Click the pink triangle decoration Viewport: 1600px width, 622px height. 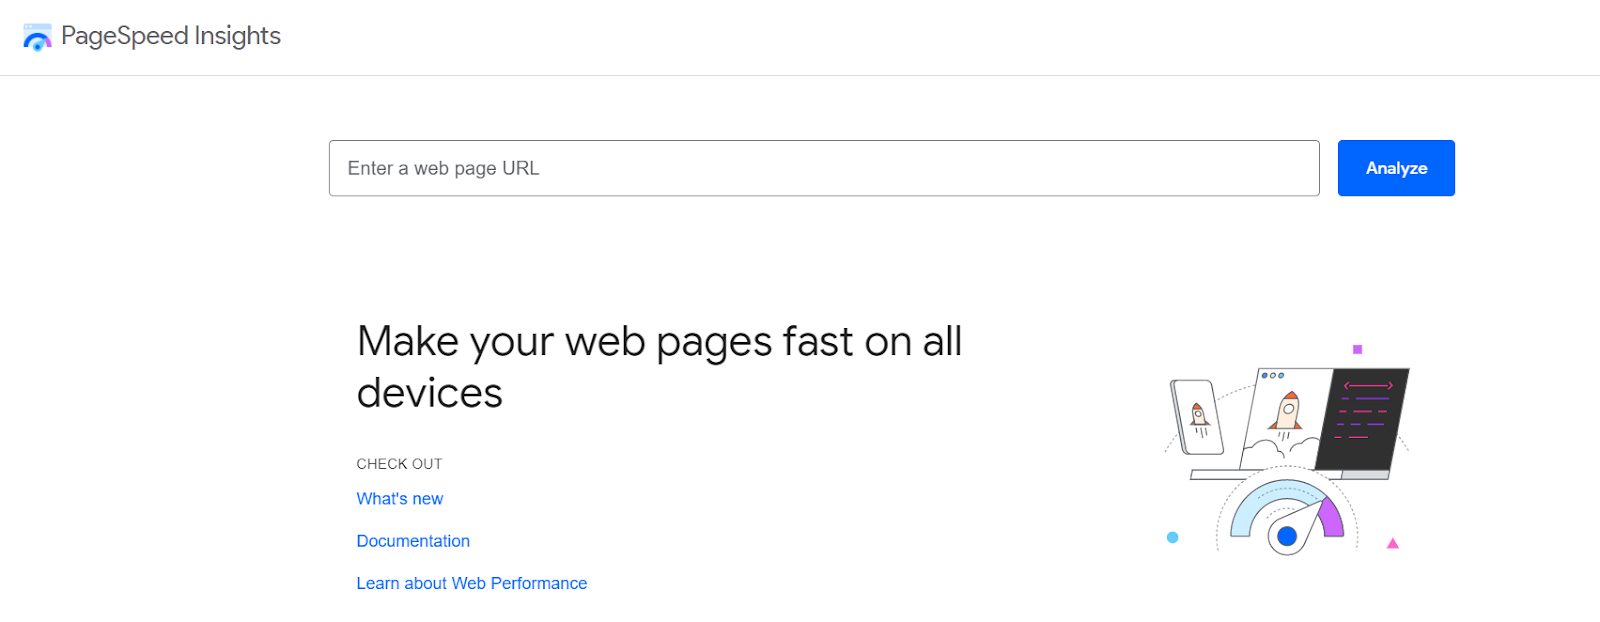tap(1392, 544)
